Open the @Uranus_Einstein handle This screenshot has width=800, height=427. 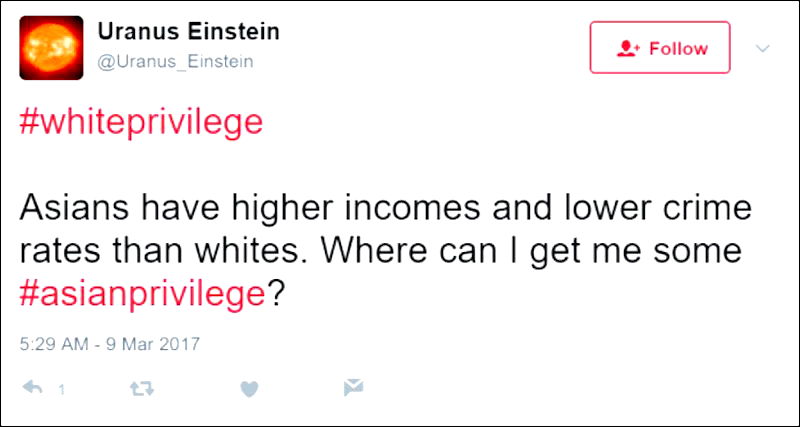click(x=175, y=62)
